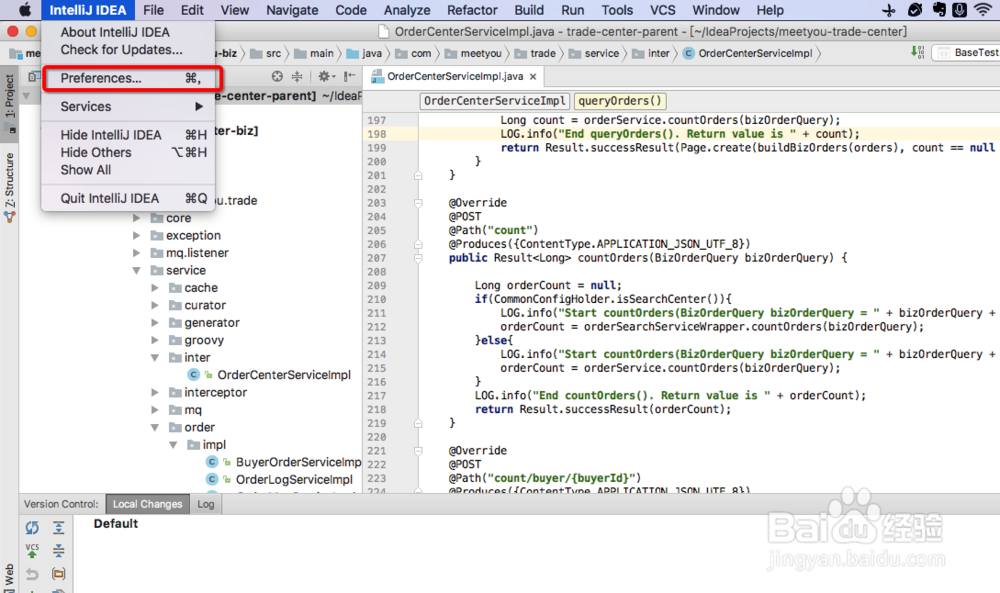Click the scroll-from-source target icon

coord(277,77)
